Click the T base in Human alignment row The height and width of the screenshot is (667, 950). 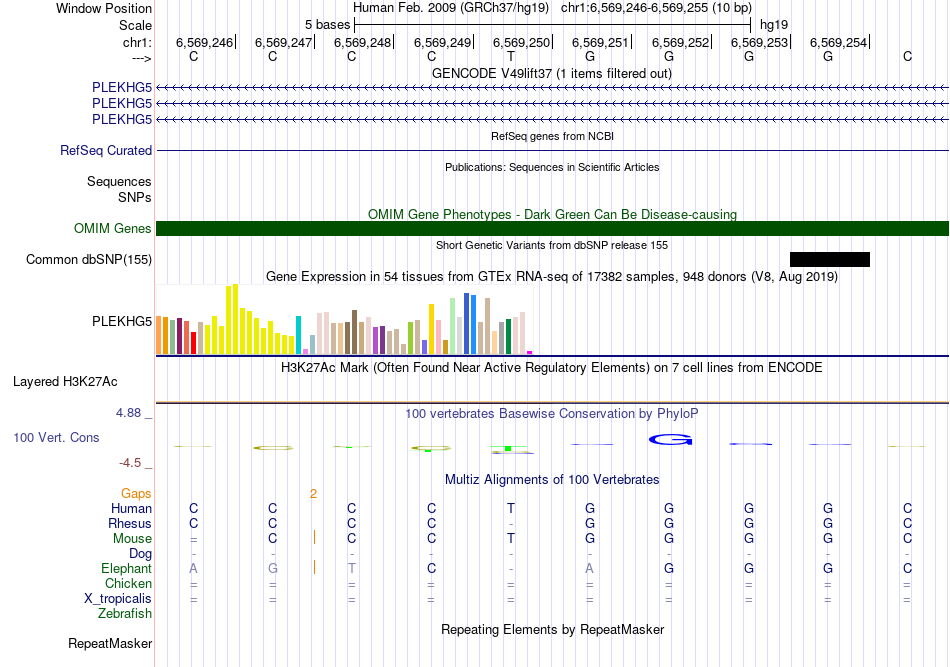coord(511,508)
